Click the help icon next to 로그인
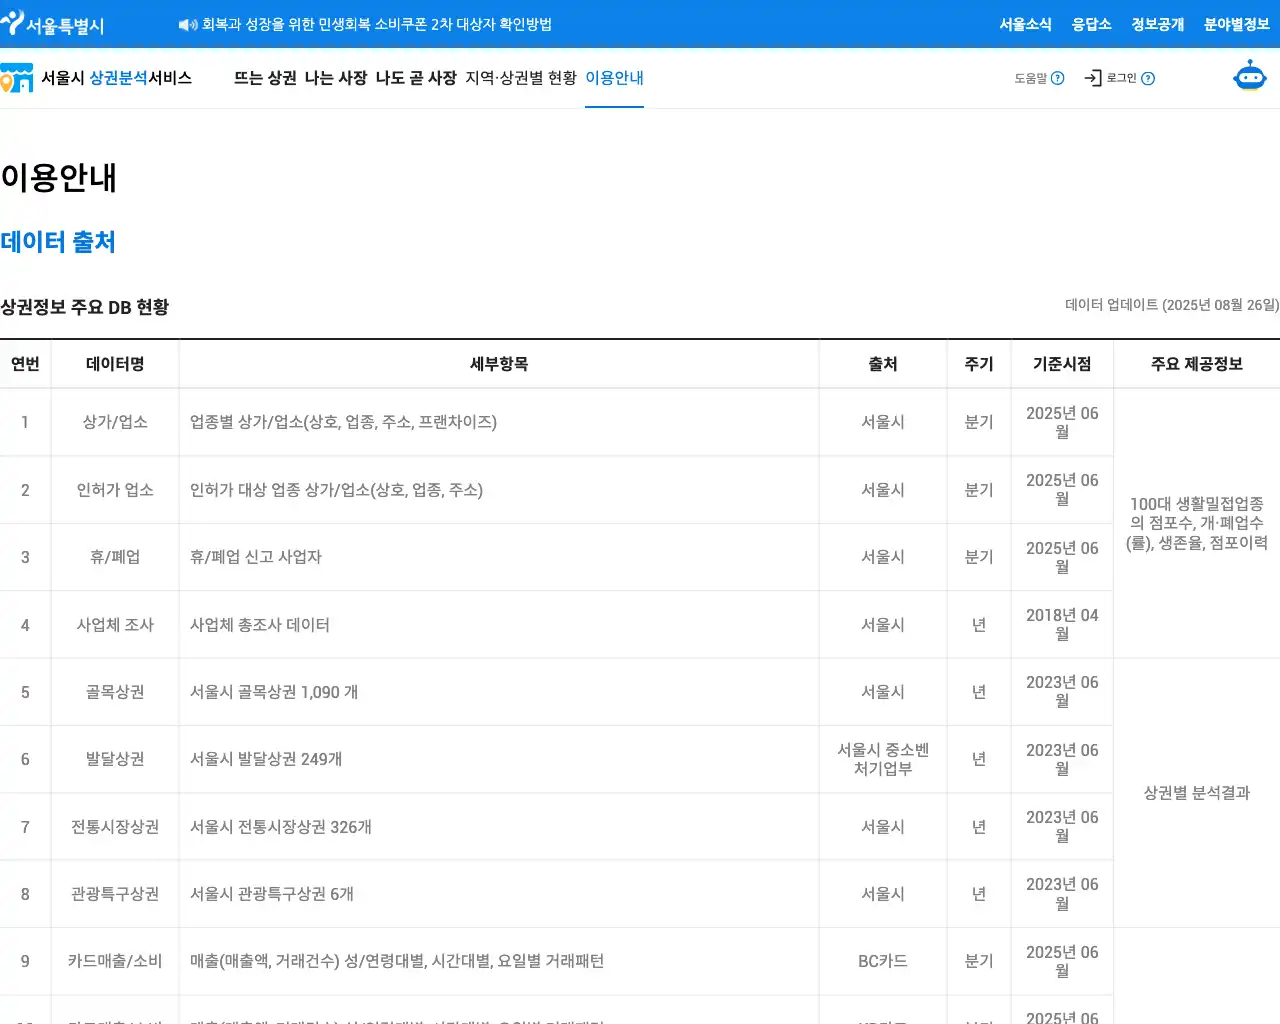1280x1024 pixels. (1148, 78)
